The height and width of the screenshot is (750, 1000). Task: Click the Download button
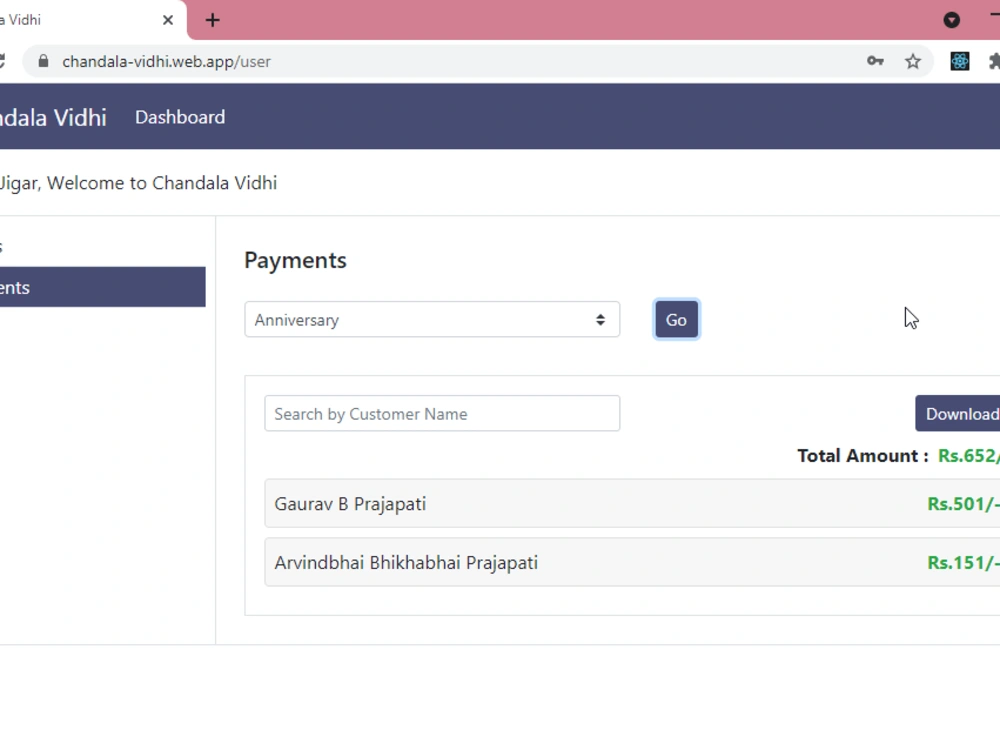957,413
